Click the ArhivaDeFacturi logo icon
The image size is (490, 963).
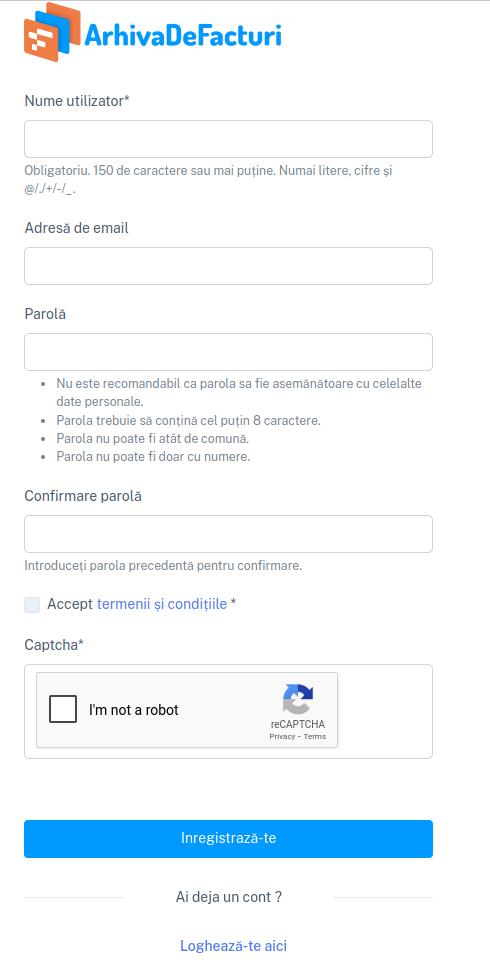click(x=52, y=32)
